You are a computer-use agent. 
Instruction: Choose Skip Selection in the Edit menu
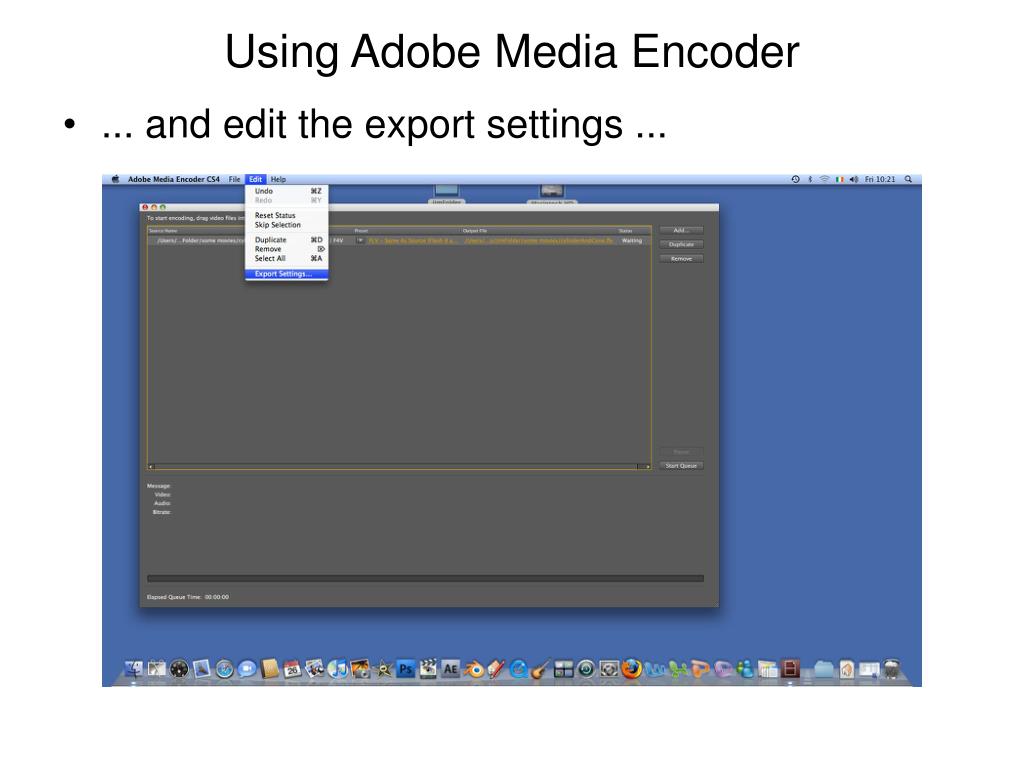(x=286, y=225)
